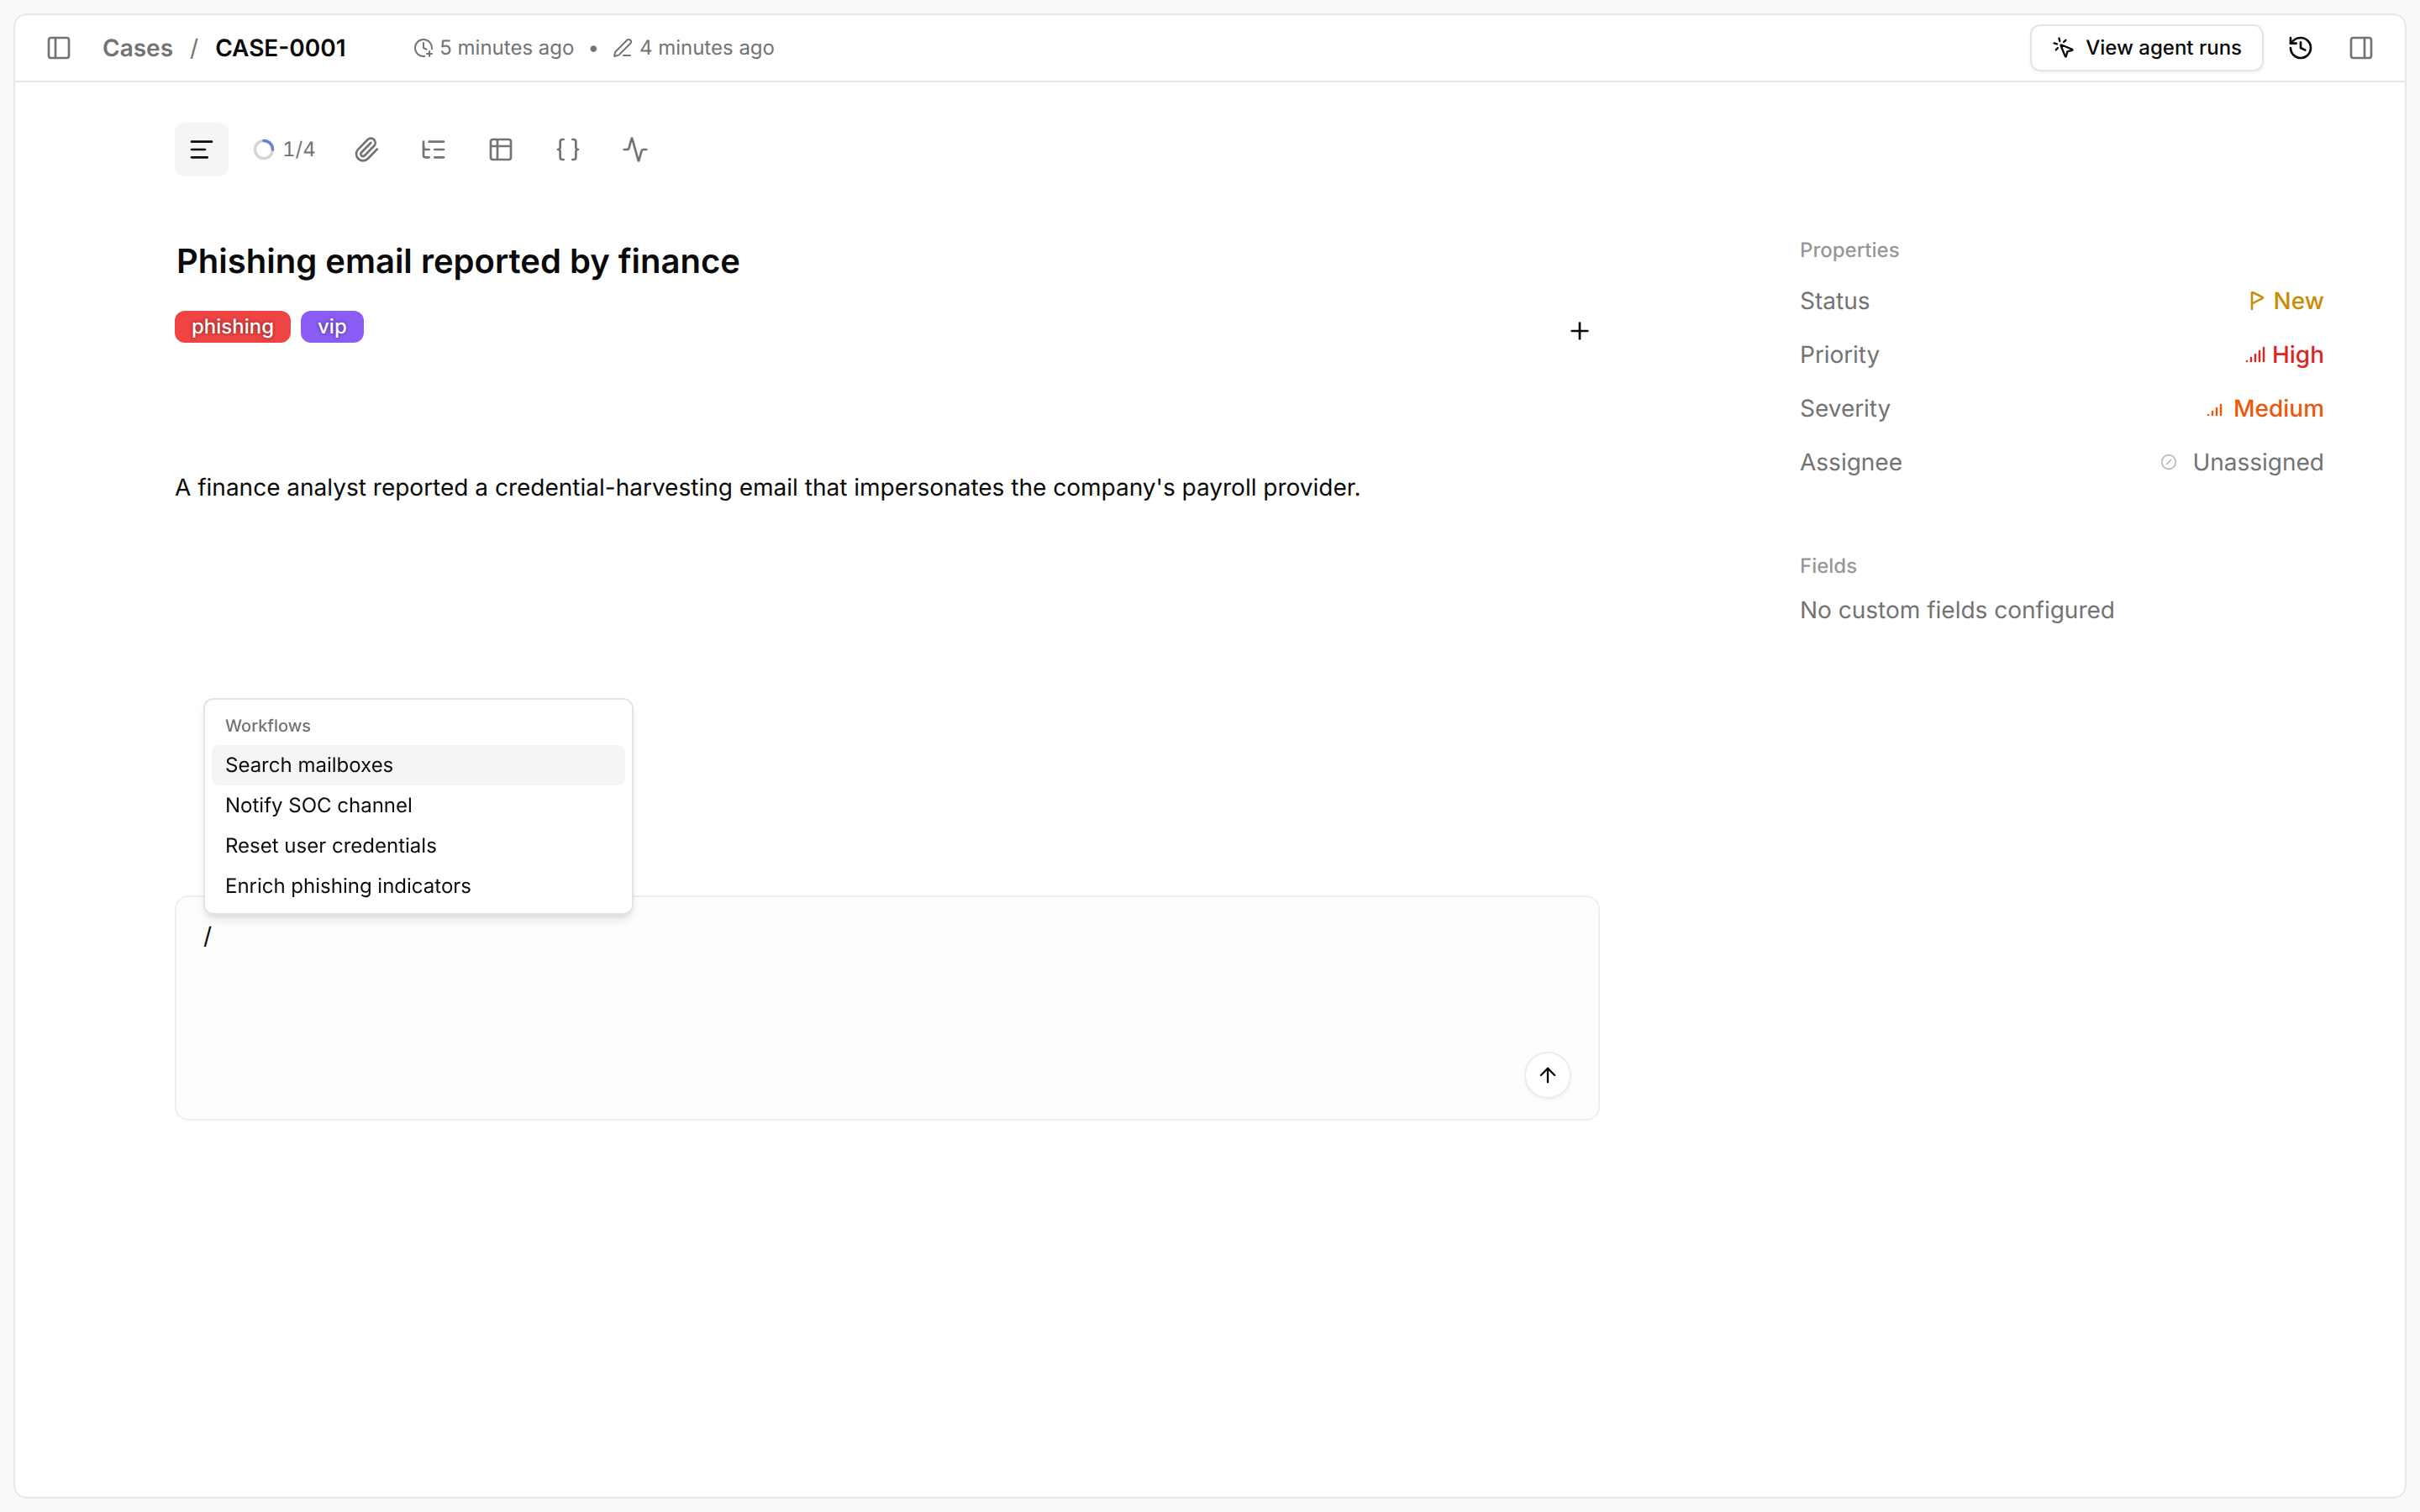
Task: Click the CASE-0001 breadcrumb
Action: [x=281, y=48]
